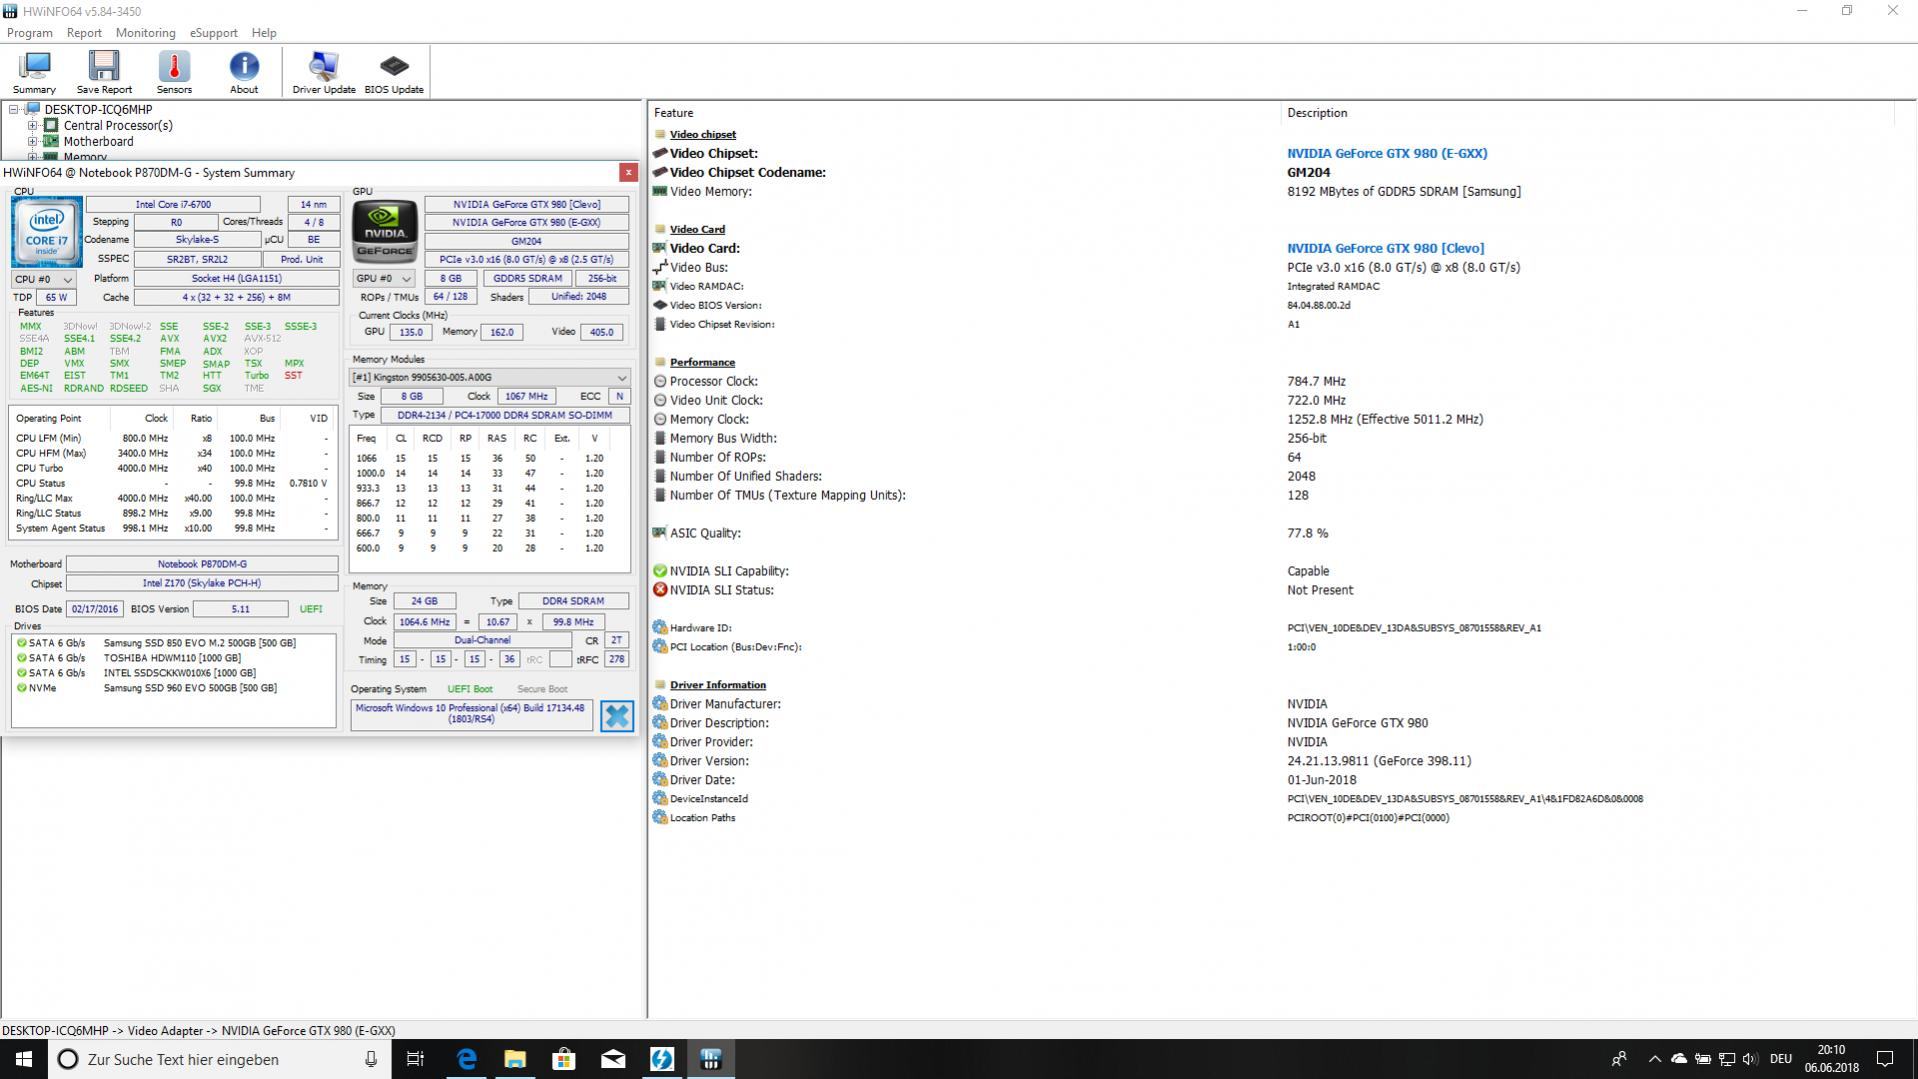
Task: Open the Program menu
Action: click(x=29, y=33)
